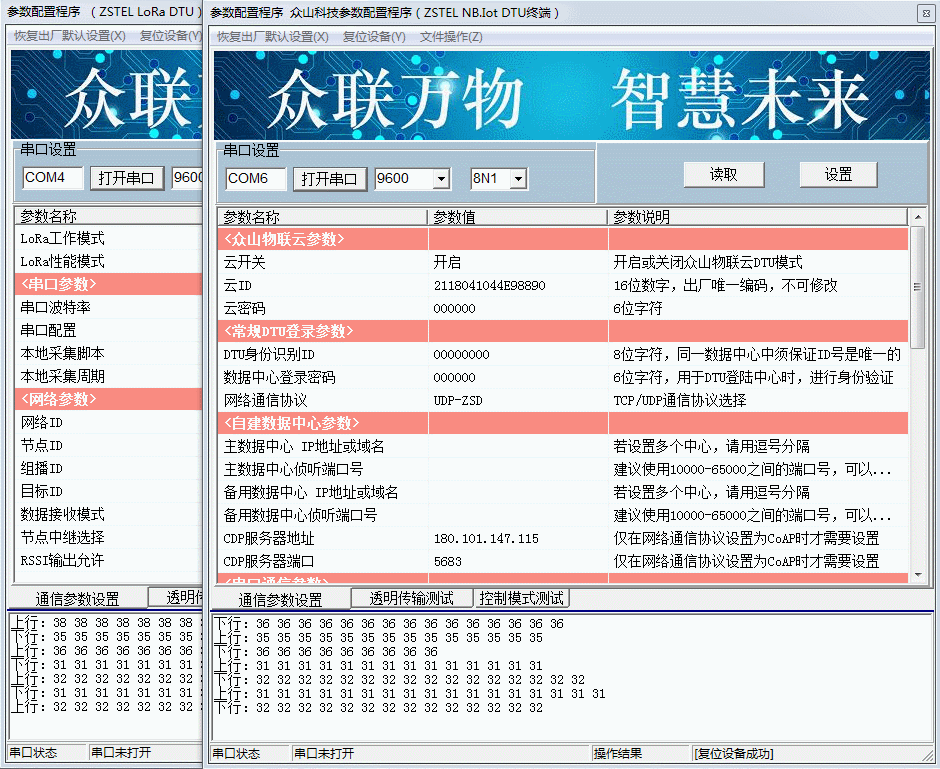Switch to 透明传输测试 tab
Image resolution: width=940 pixels, height=769 pixels.
point(411,598)
